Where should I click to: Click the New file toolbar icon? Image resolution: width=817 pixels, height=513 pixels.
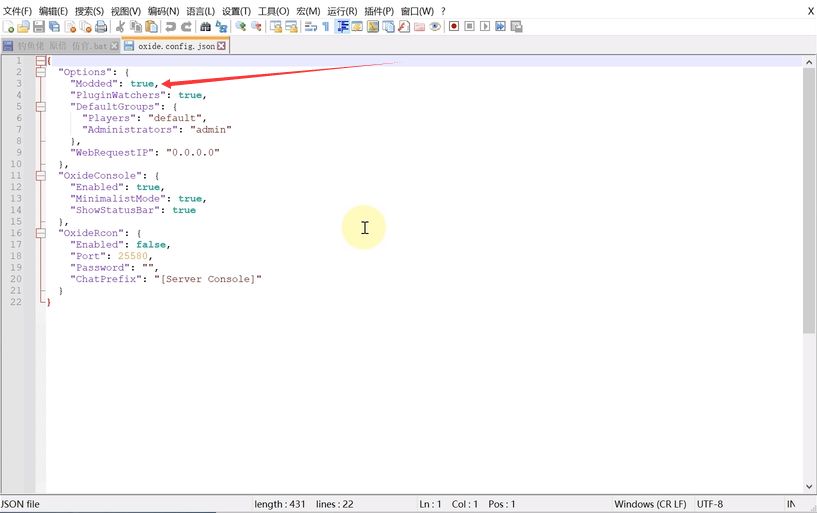[x=8, y=27]
